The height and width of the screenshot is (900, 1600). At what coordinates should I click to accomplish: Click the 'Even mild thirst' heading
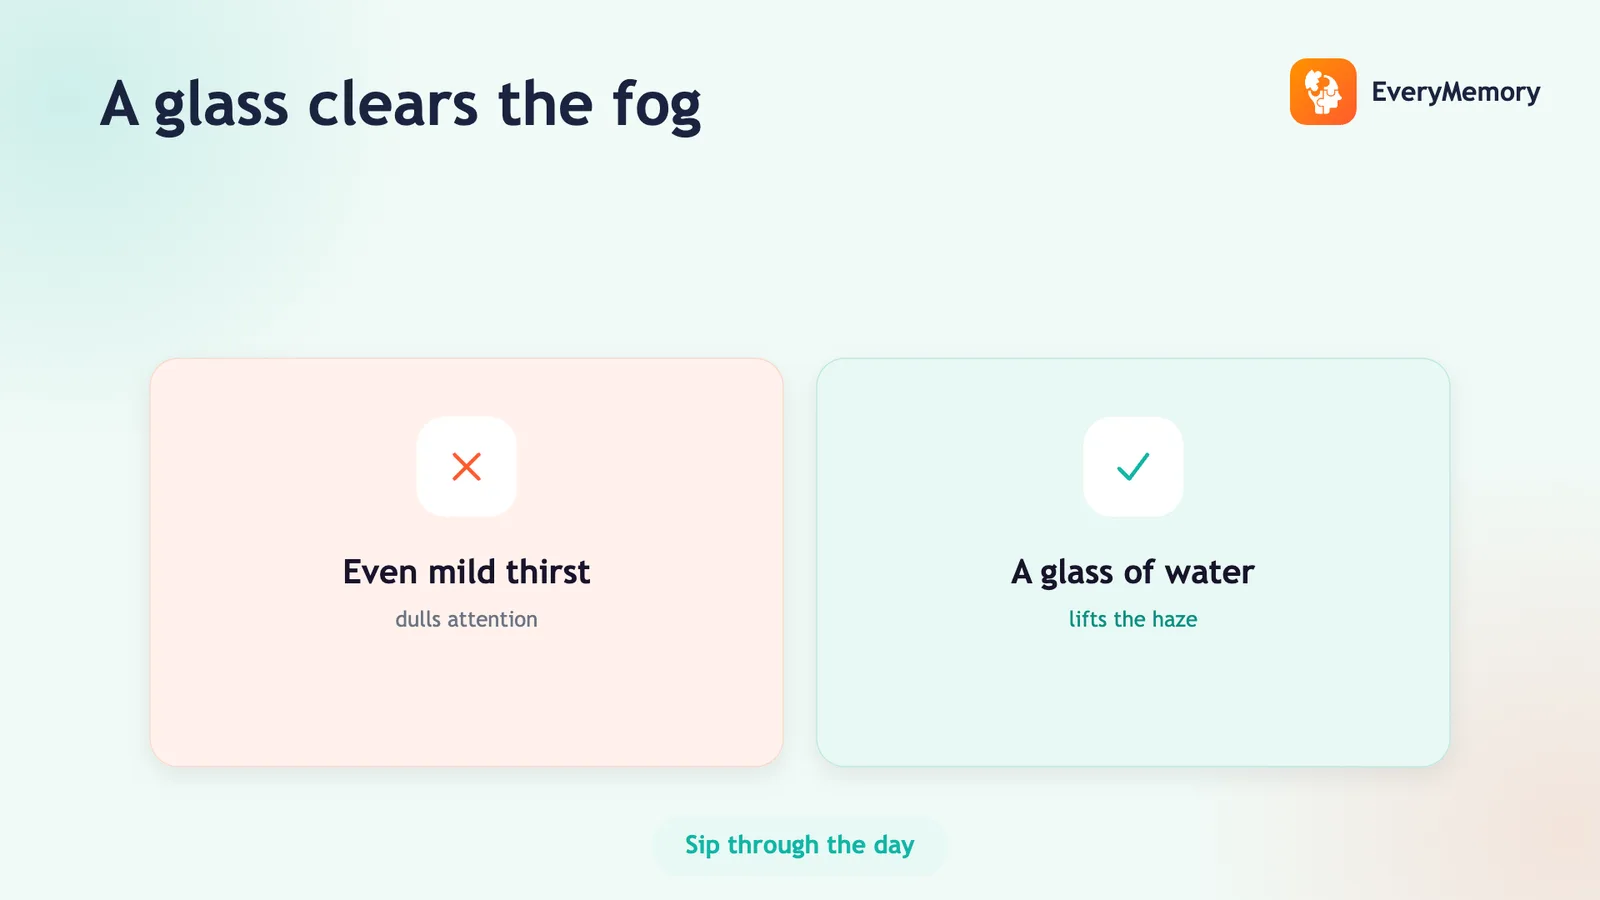(x=466, y=572)
